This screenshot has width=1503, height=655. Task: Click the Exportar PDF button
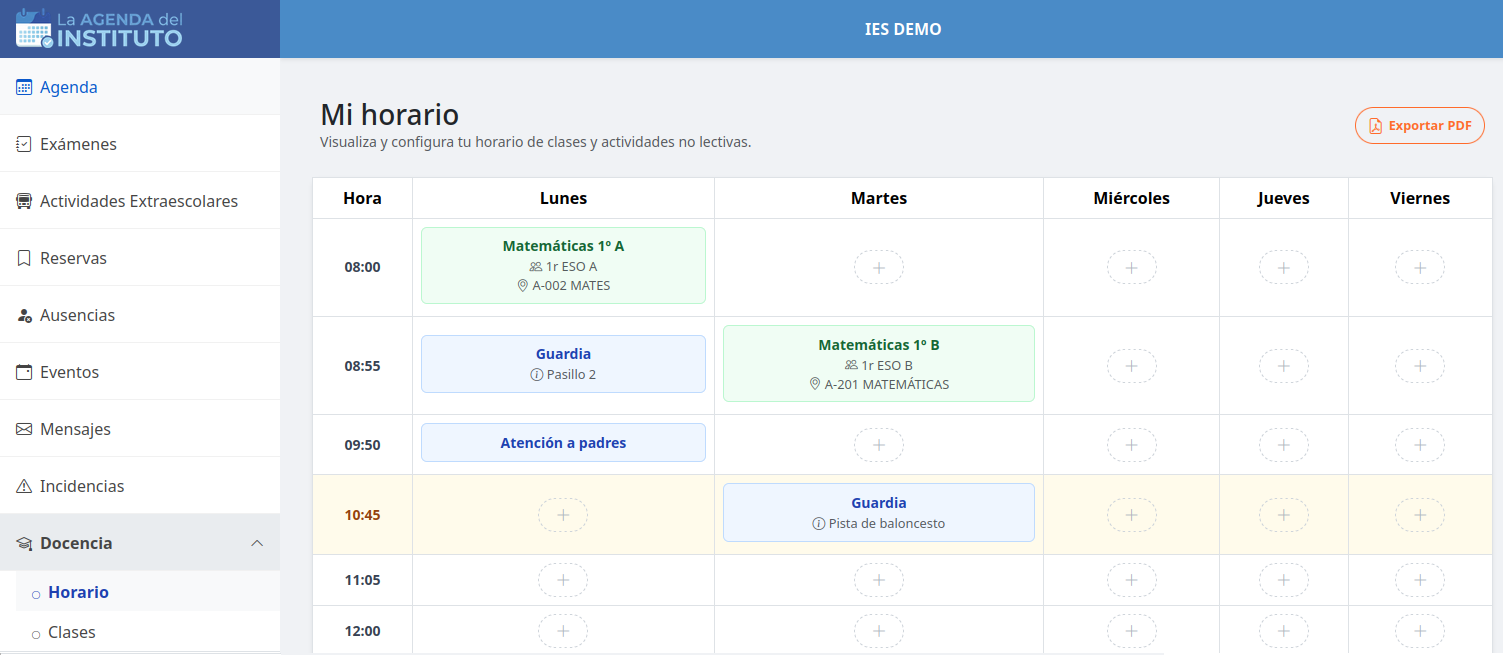click(x=1420, y=126)
